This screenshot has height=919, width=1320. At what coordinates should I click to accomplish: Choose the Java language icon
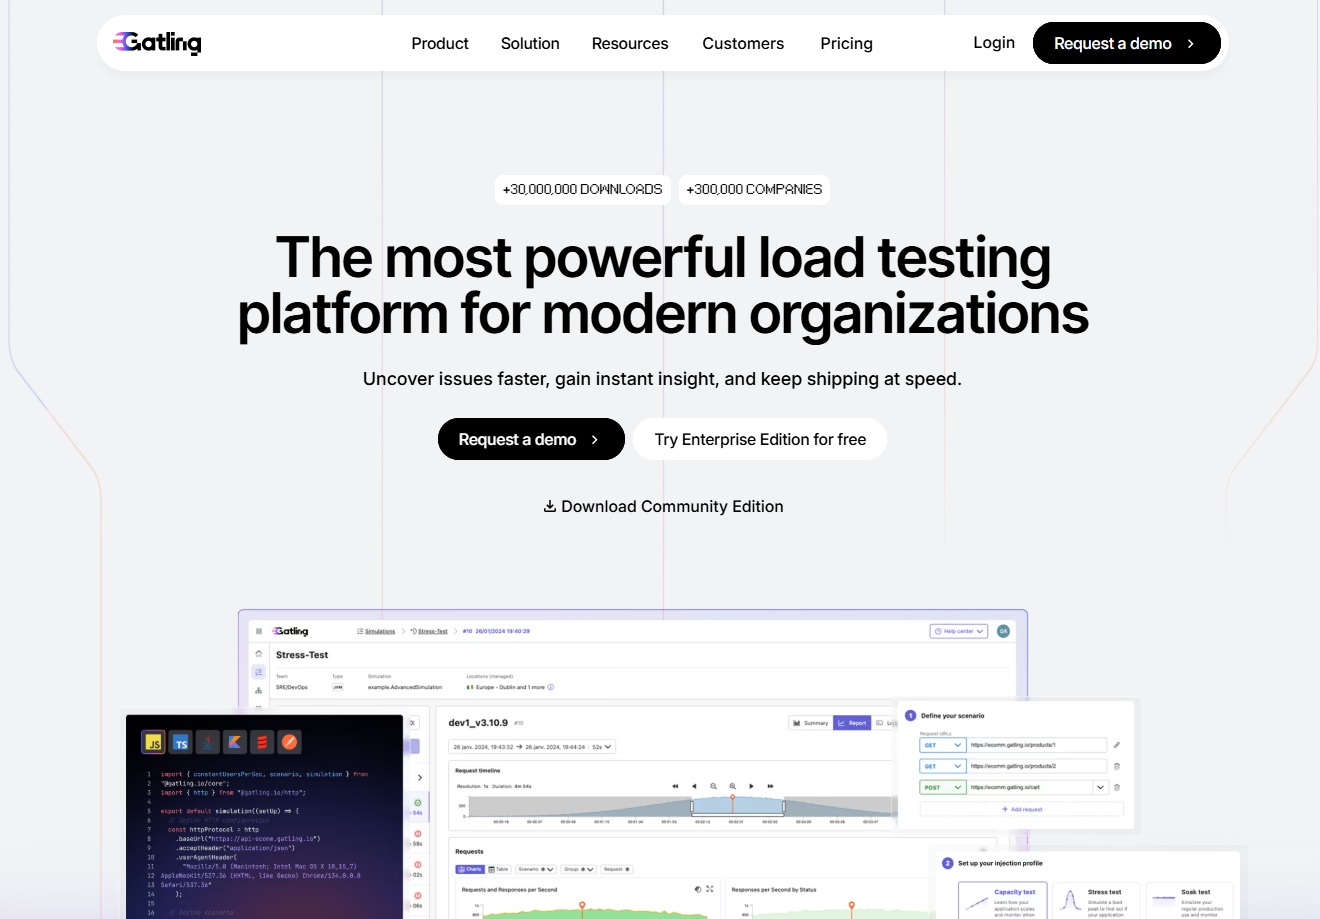(208, 743)
